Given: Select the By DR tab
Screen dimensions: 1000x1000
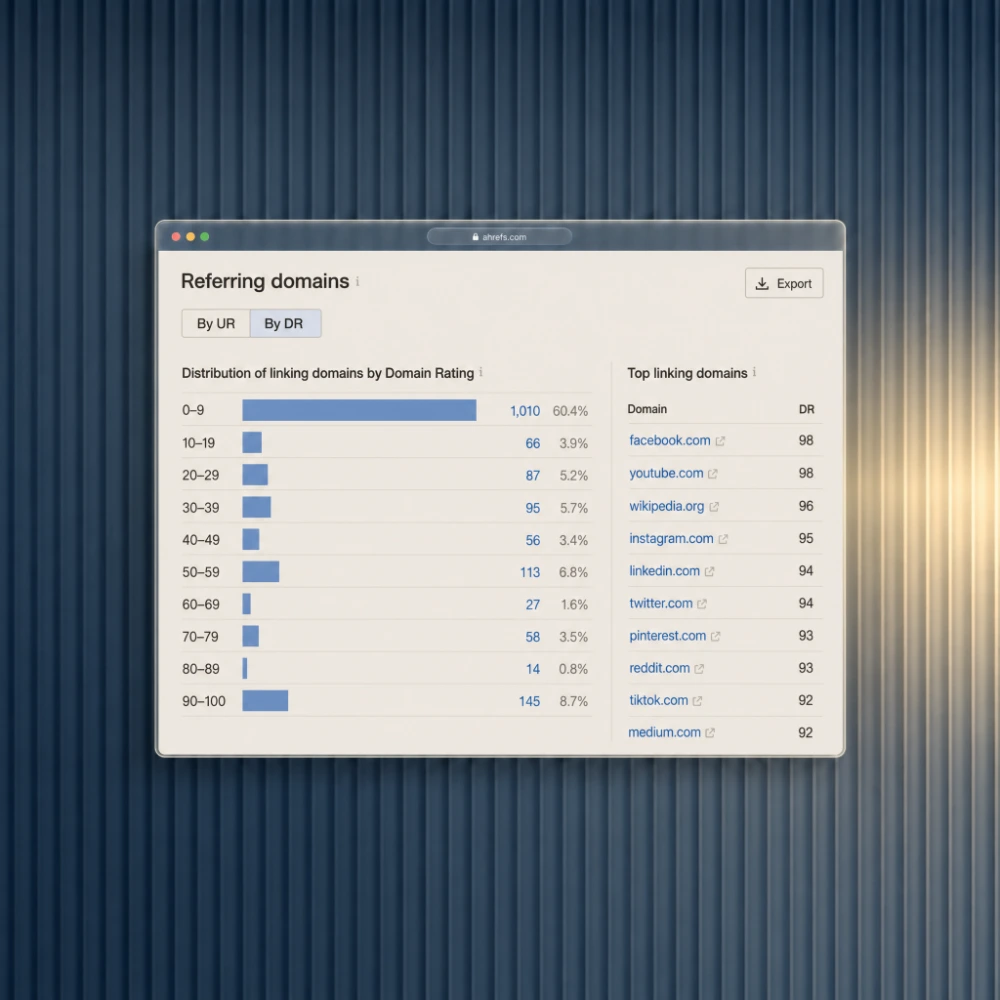Looking at the screenshot, I should click(285, 323).
